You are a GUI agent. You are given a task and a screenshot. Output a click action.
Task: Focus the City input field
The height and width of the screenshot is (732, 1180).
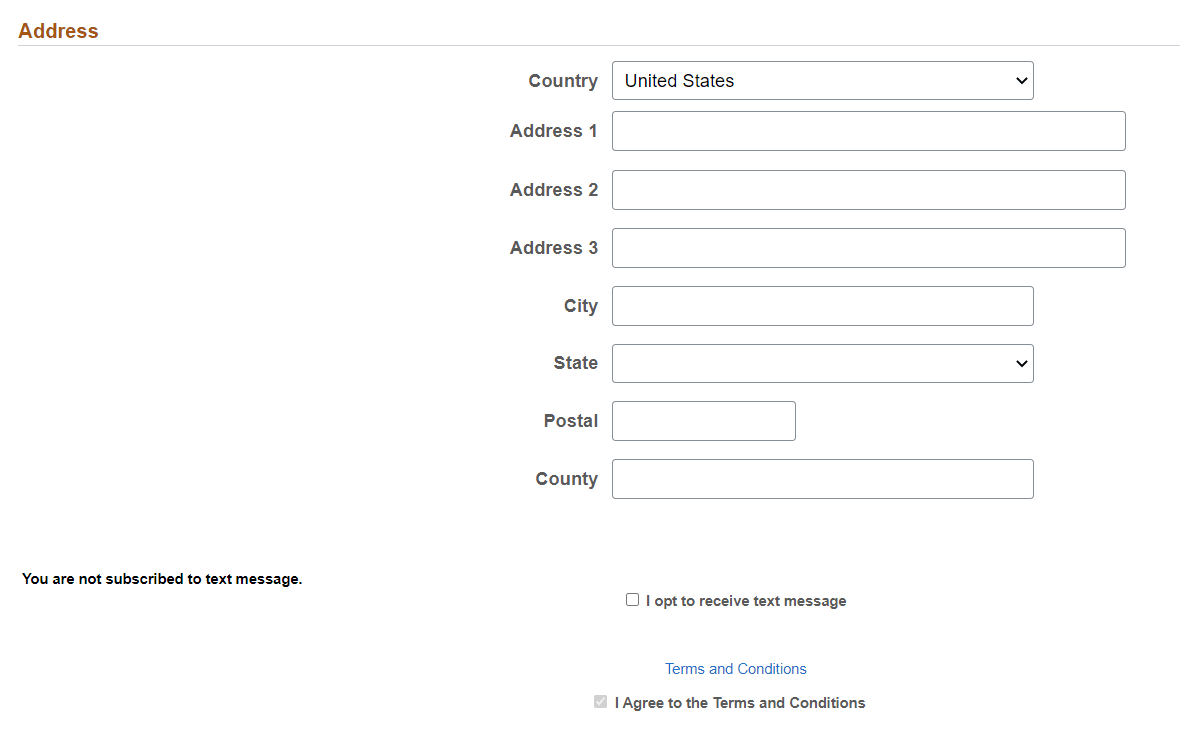tap(822, 305)
